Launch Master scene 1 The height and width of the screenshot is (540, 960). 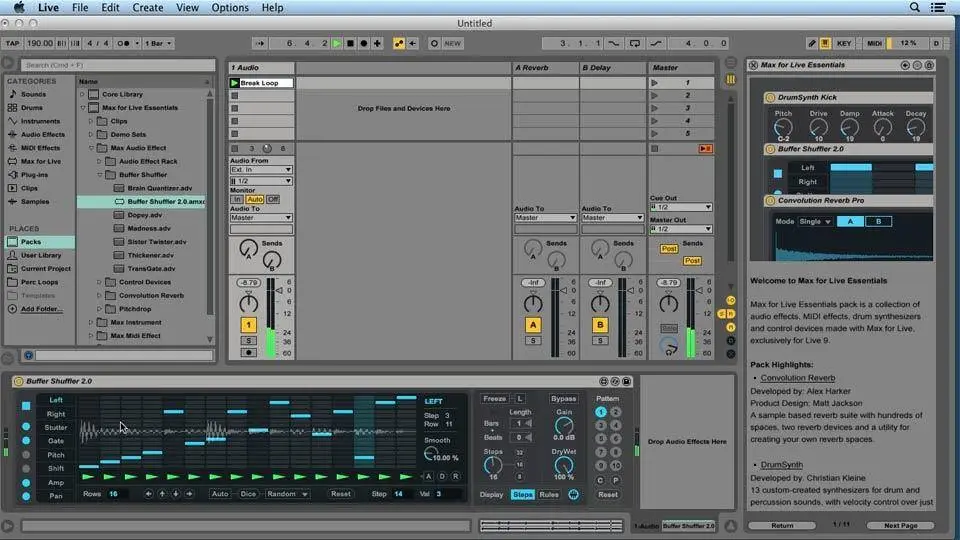[654, 83]
